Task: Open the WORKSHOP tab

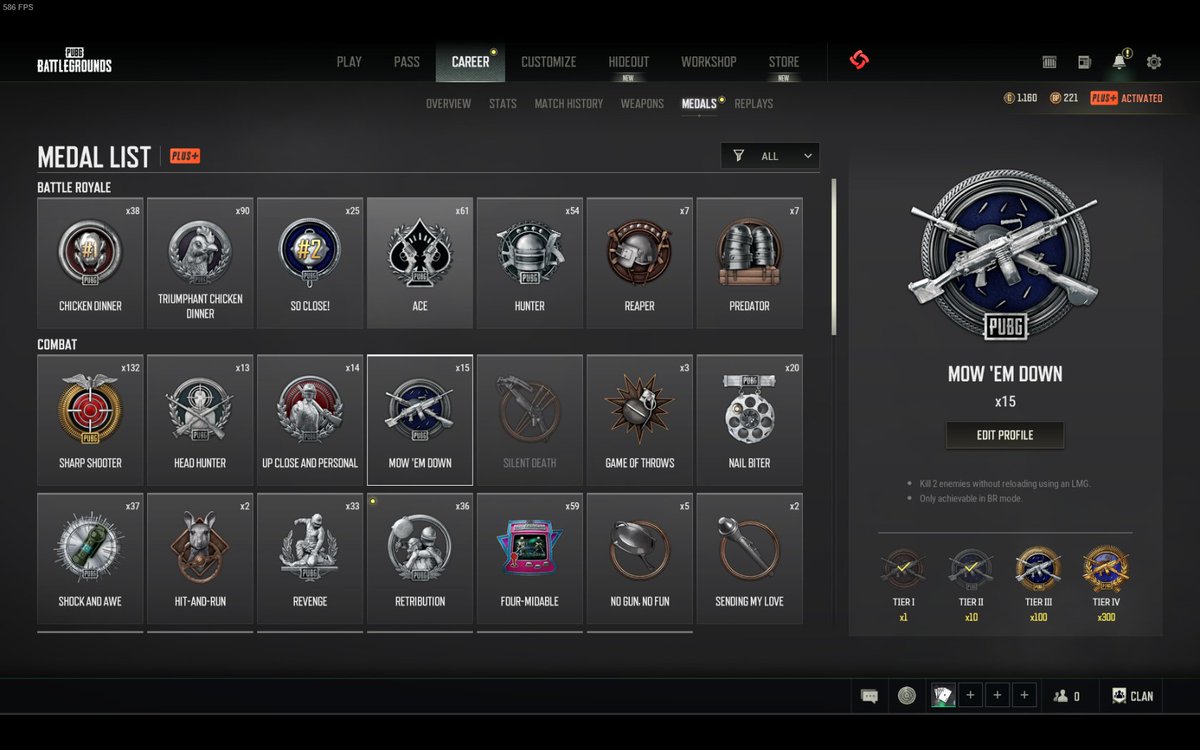Action: (x=709, y=62)
